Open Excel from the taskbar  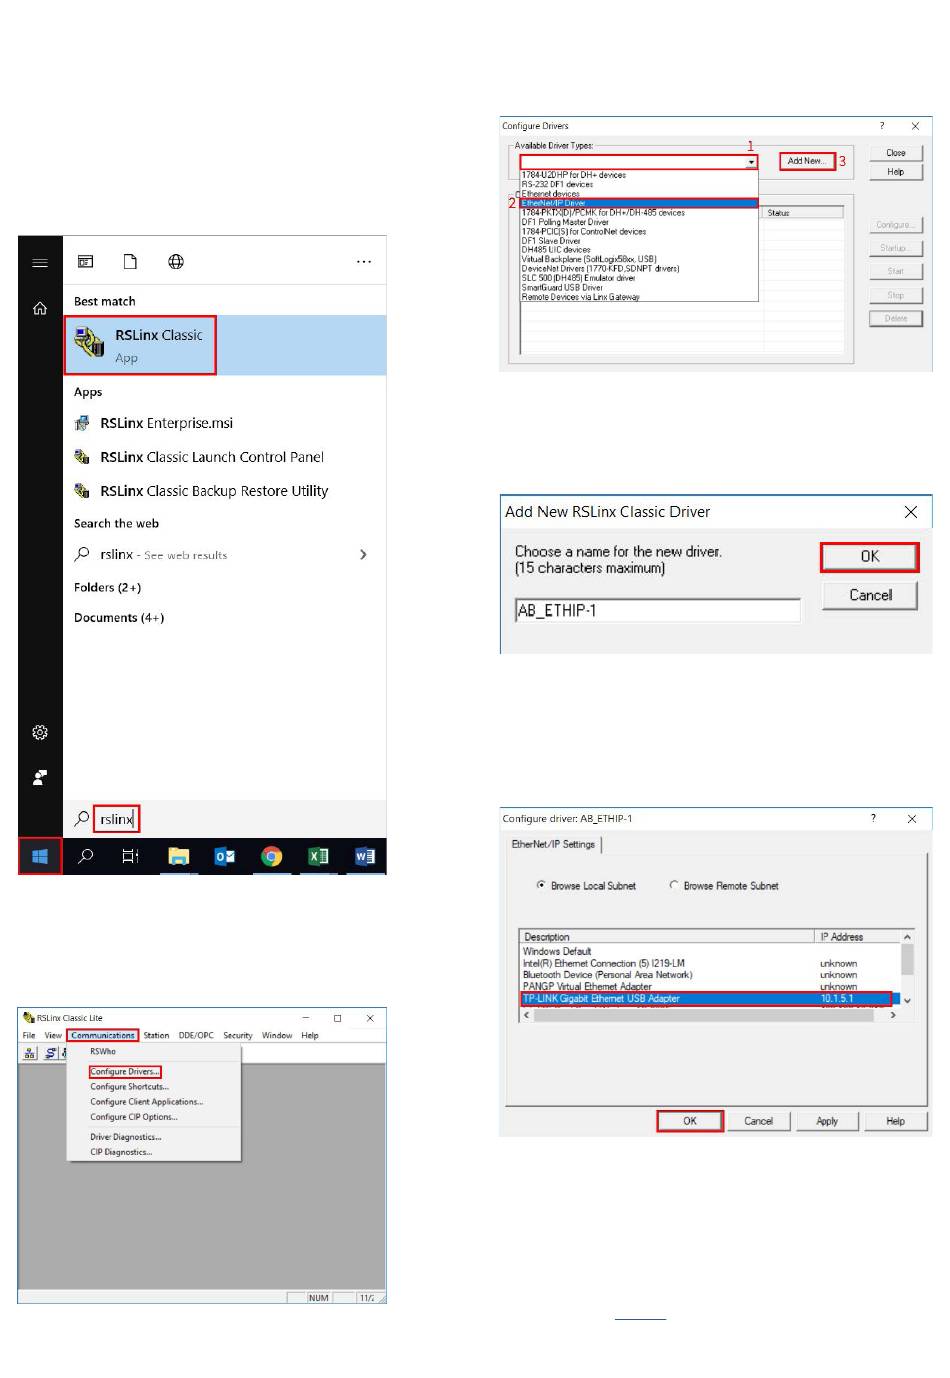coord(318,856)
